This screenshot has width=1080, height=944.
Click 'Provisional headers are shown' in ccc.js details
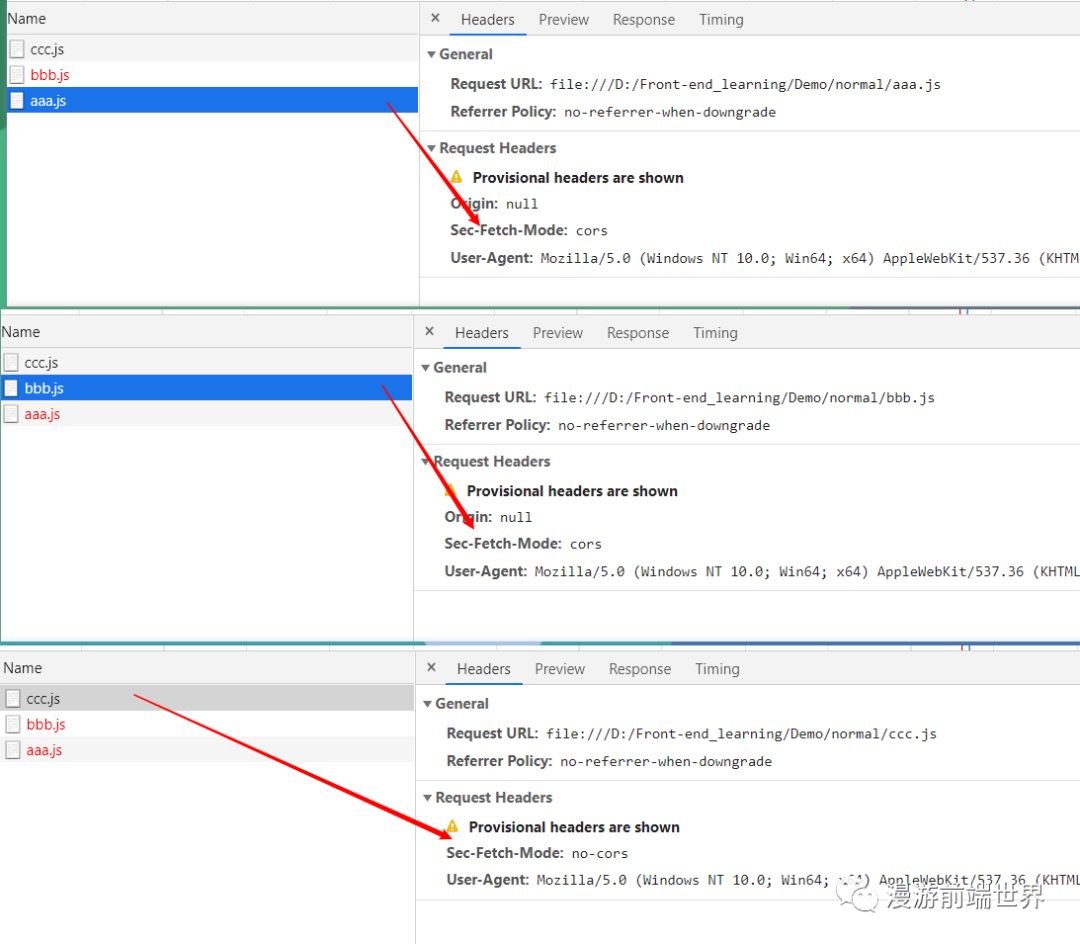tap(574, 827)
